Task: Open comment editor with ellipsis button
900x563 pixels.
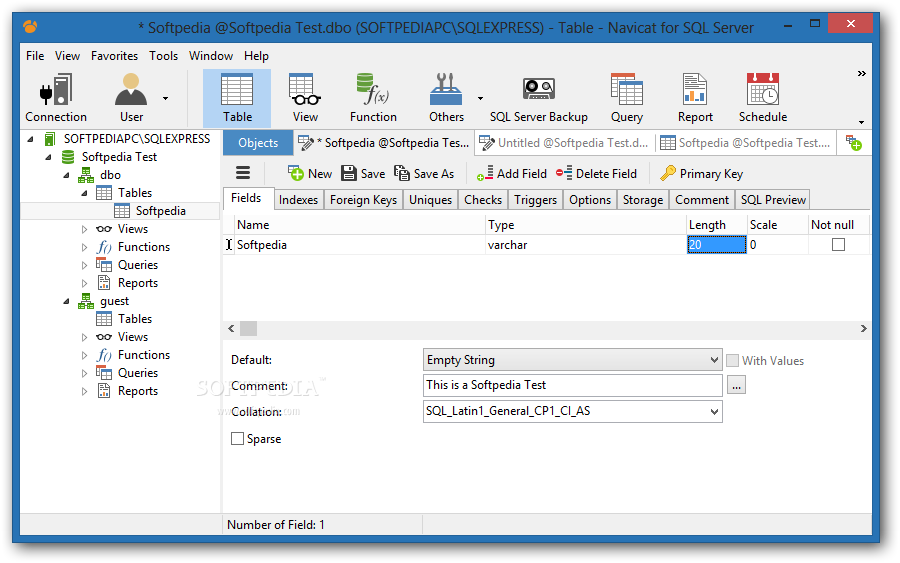Action: [736, 385]
